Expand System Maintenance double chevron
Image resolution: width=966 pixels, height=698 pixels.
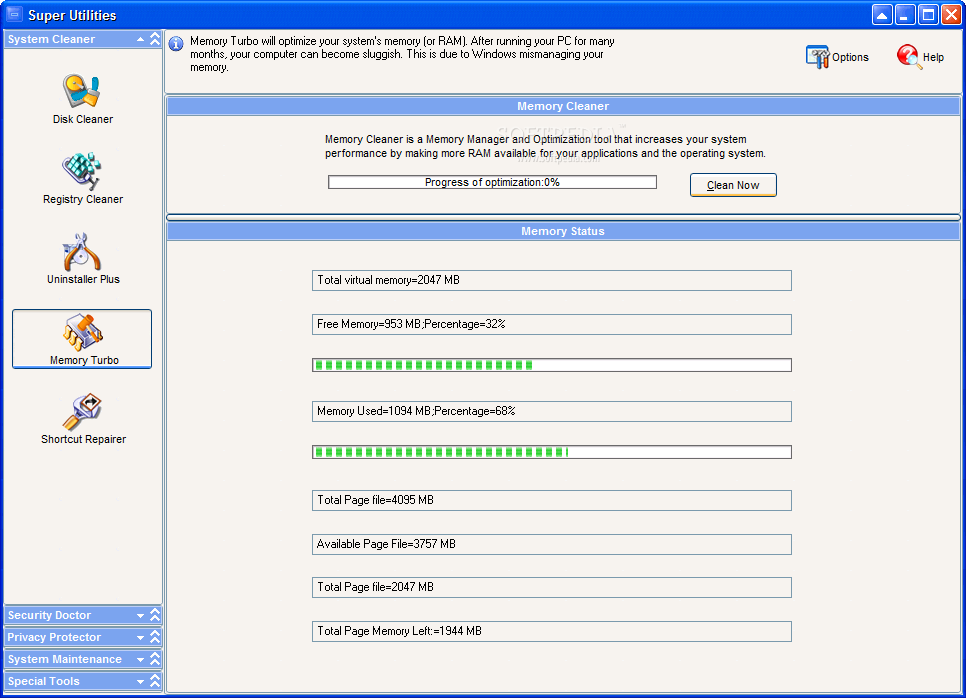[155, 659]
